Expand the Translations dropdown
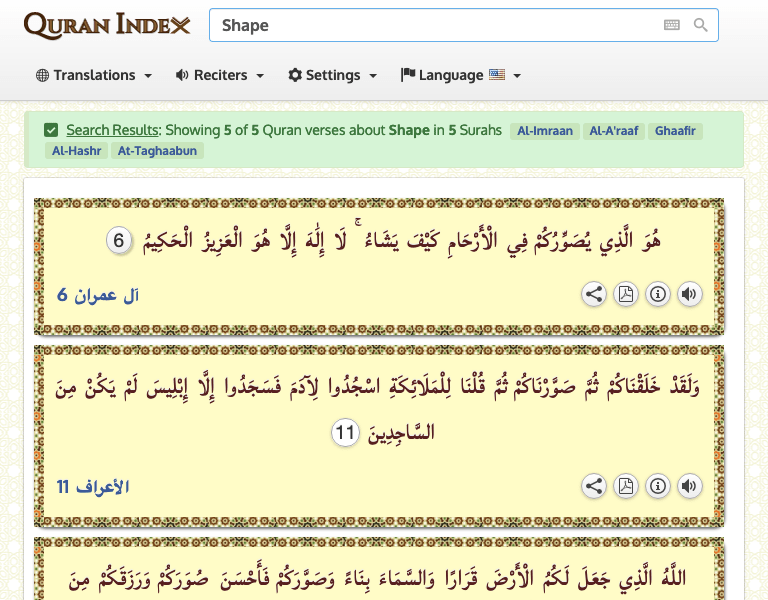Screen dimensions: 768x600 tap(94, 75)
